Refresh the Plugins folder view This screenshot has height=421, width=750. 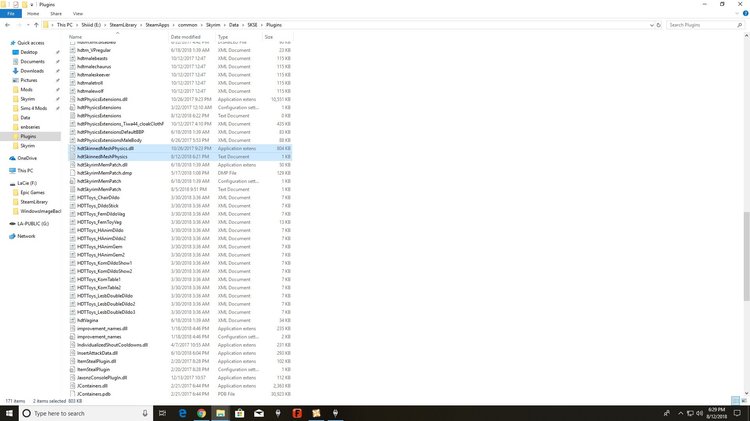point(659,25)
